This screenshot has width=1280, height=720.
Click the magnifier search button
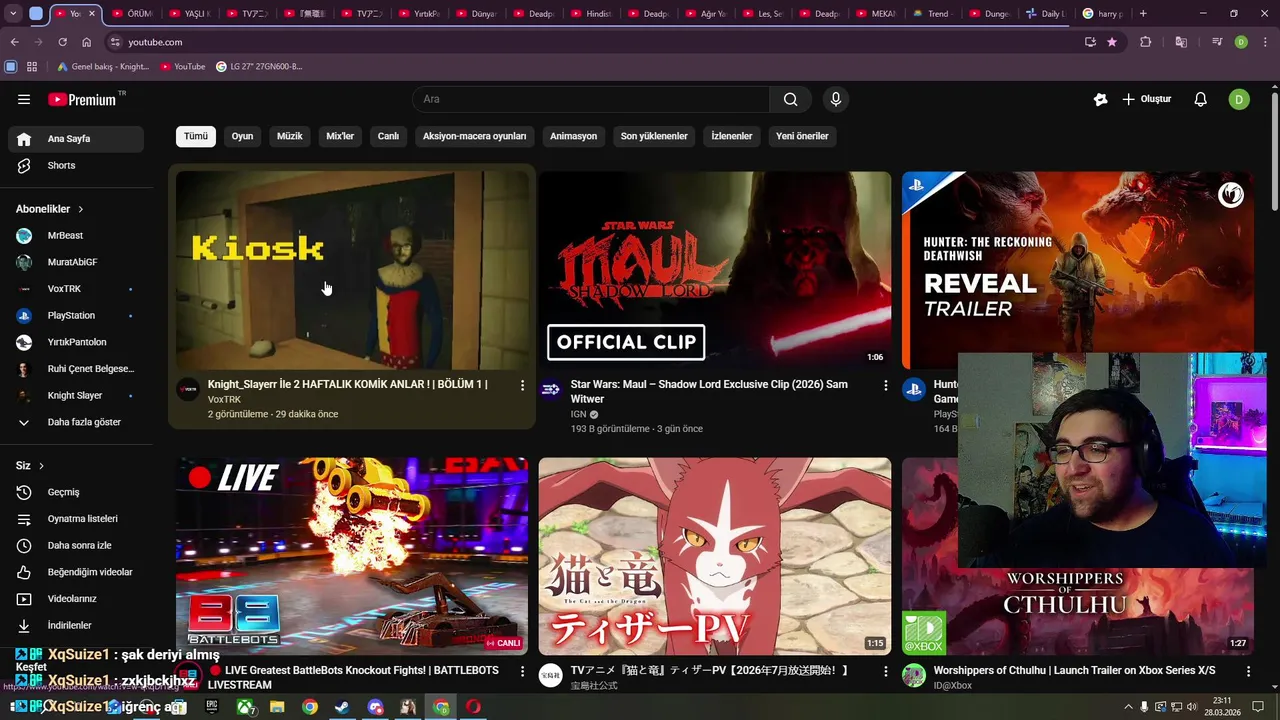pyautogui.click(x=790, y=99)
